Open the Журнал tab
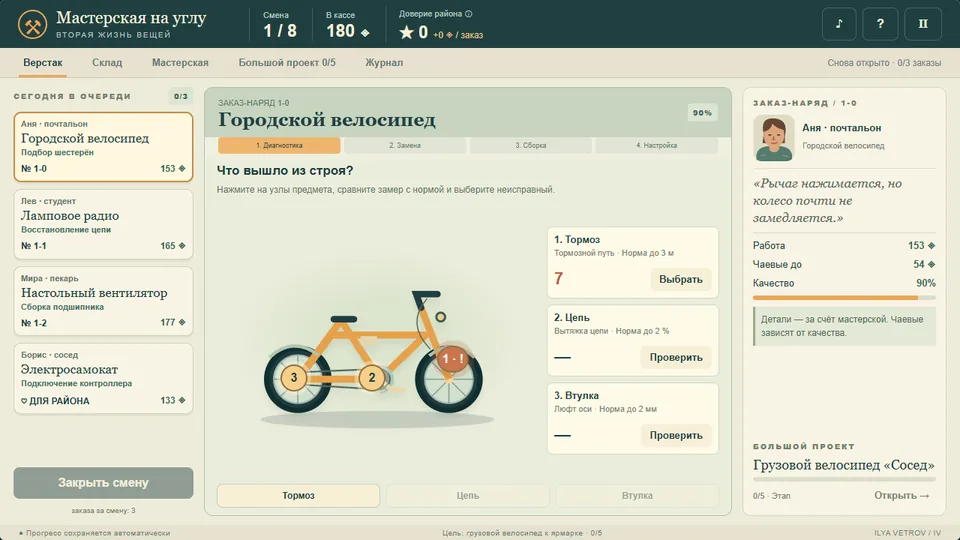 384,62
